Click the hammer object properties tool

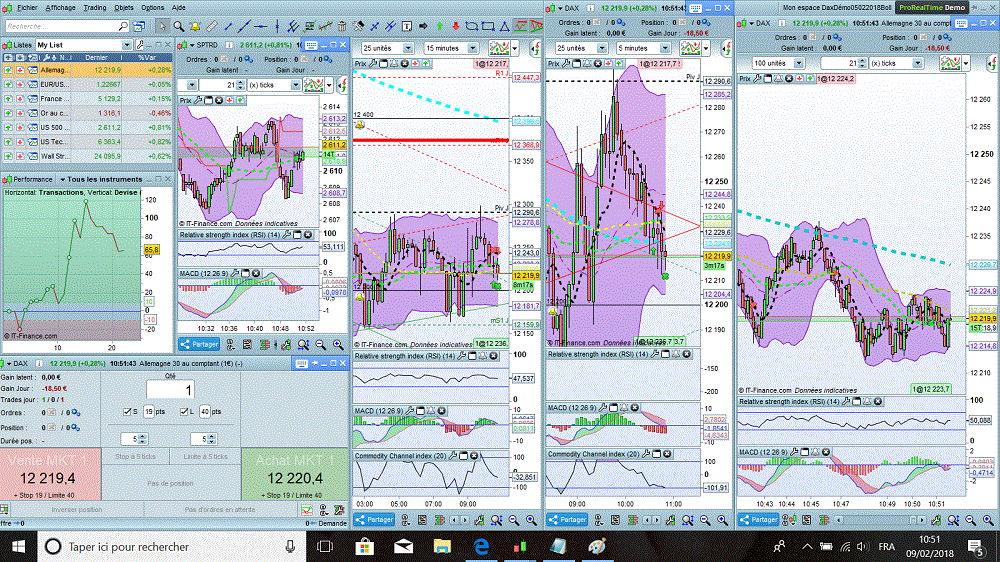[358, 26]
